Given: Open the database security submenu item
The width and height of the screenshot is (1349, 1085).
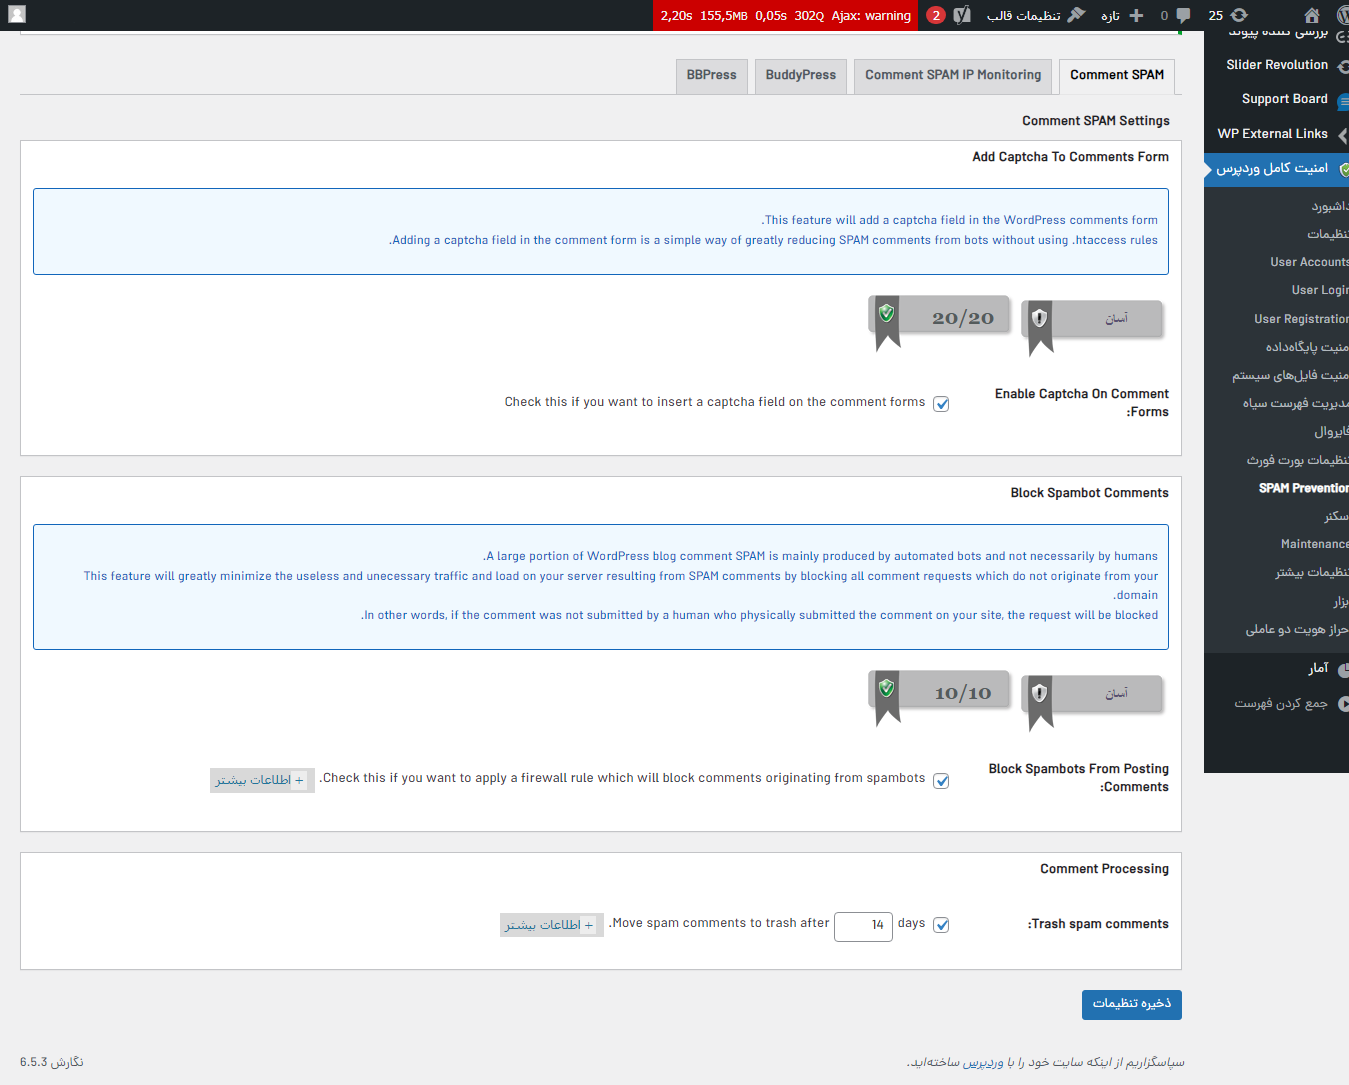Looking at the screenshot, I should [x=1306, y=347].
